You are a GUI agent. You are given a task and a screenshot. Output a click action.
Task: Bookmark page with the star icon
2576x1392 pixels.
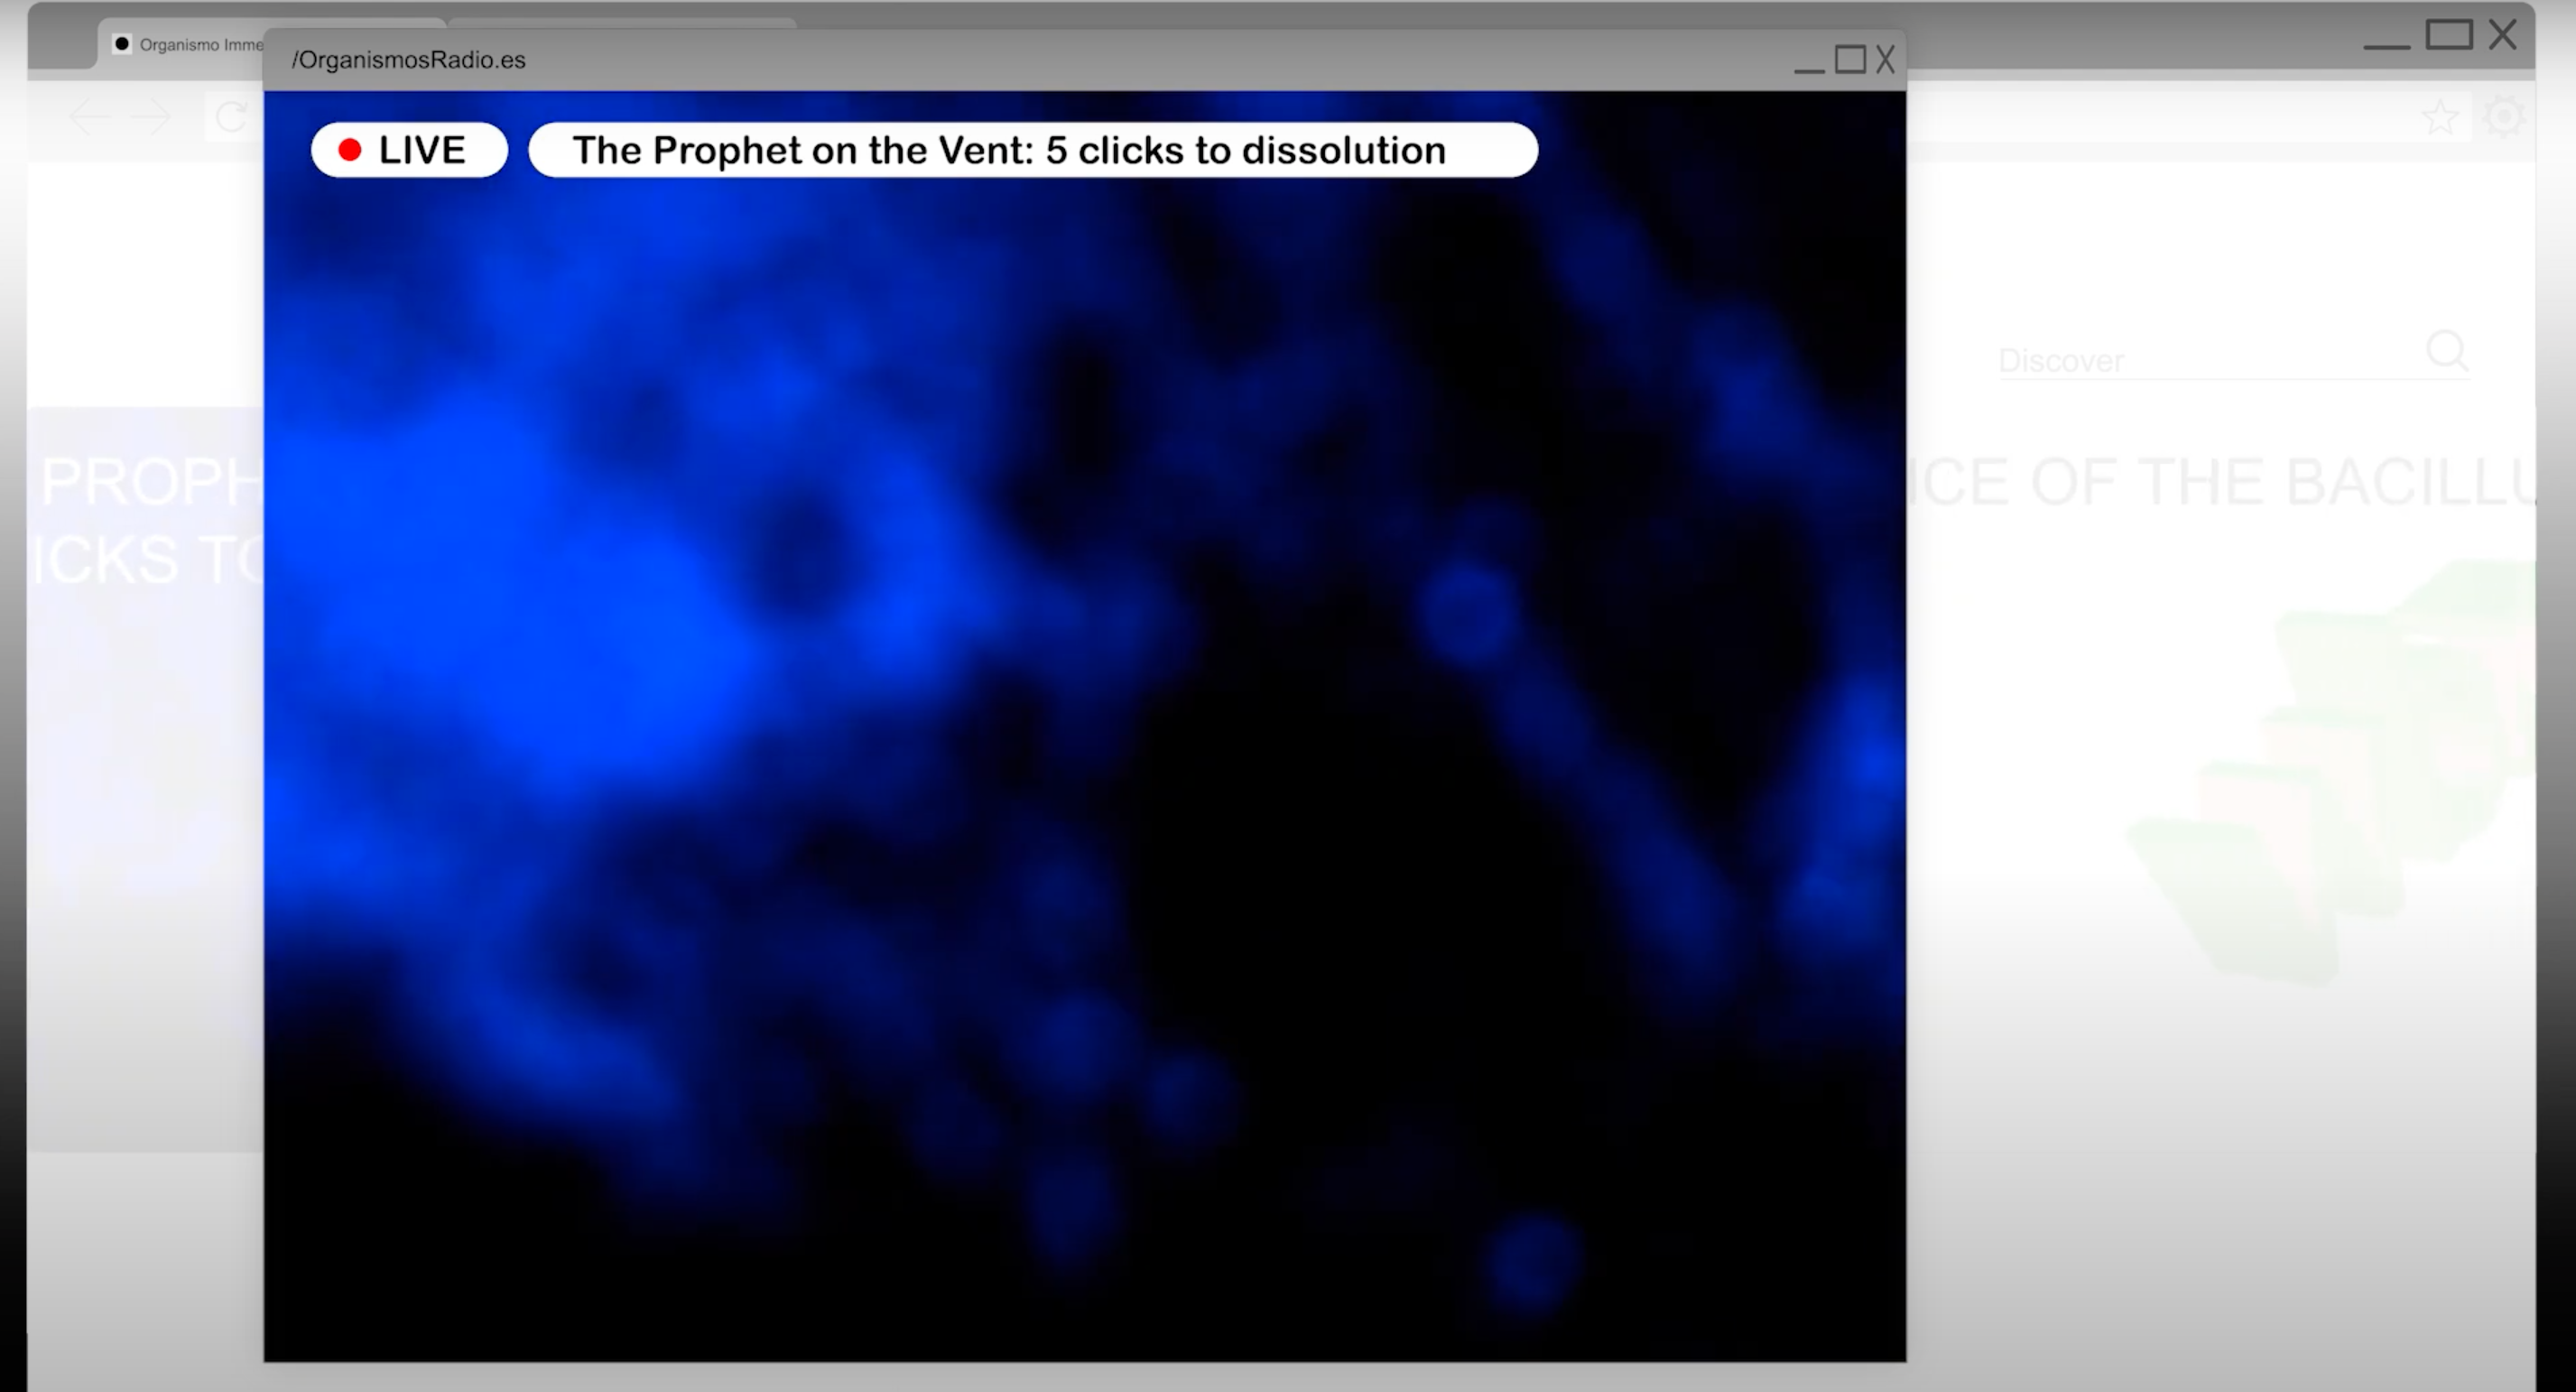[2440, 117]
